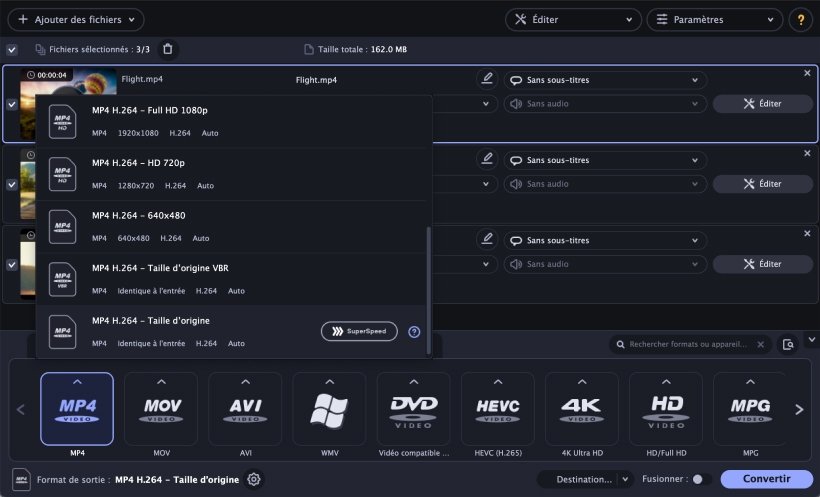Viewport: 820px width, 497px height.
Task: Select preset MP4 H.264 – HD 720p
Action: point(231,174)
